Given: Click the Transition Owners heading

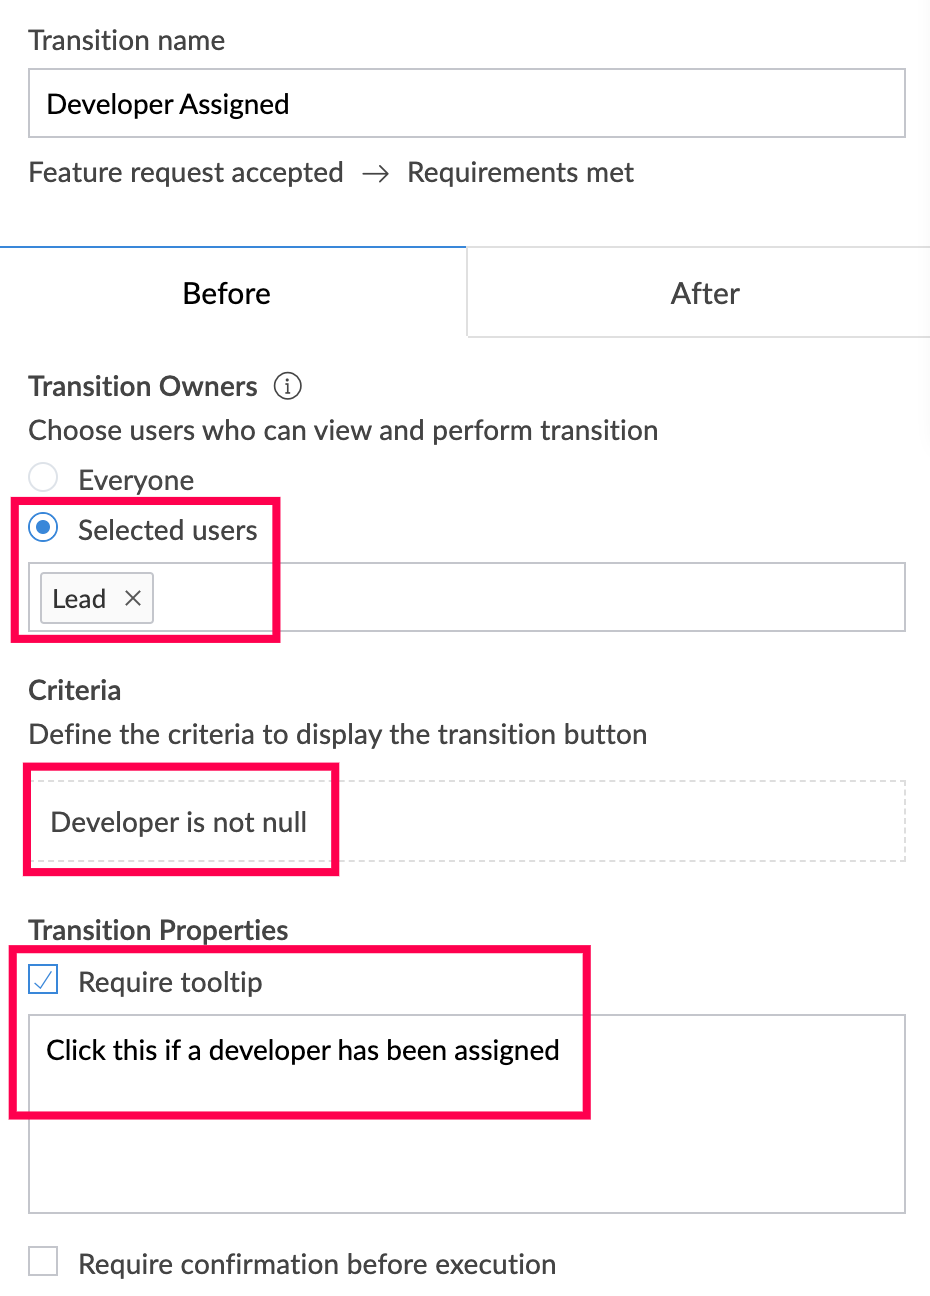Looking at the screenshot, I should tap(143, 386).
